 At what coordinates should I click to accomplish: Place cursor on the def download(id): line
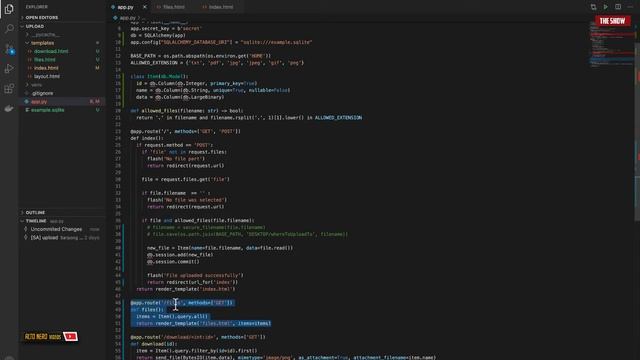click(154, 344)
